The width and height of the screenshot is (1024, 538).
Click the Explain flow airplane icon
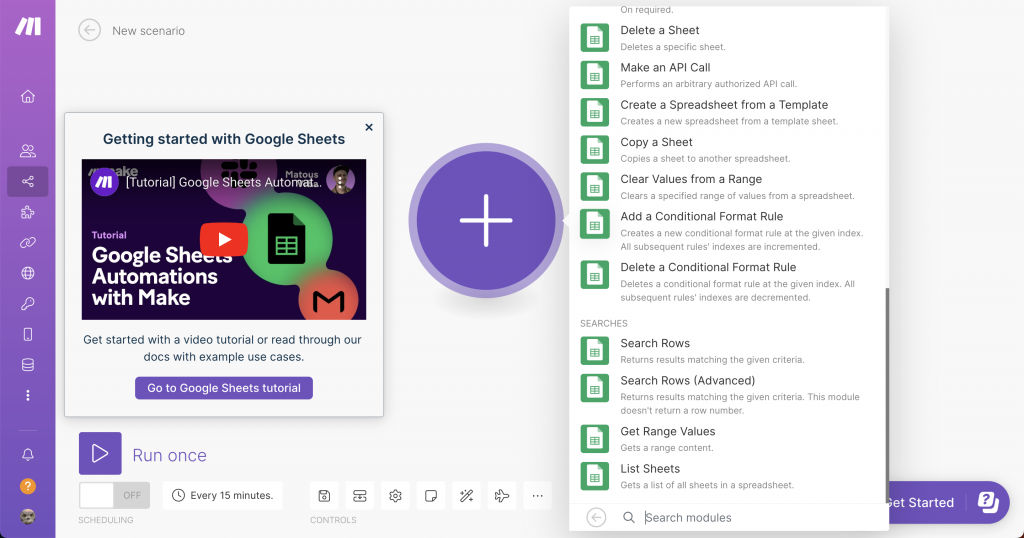click(502, 496)
